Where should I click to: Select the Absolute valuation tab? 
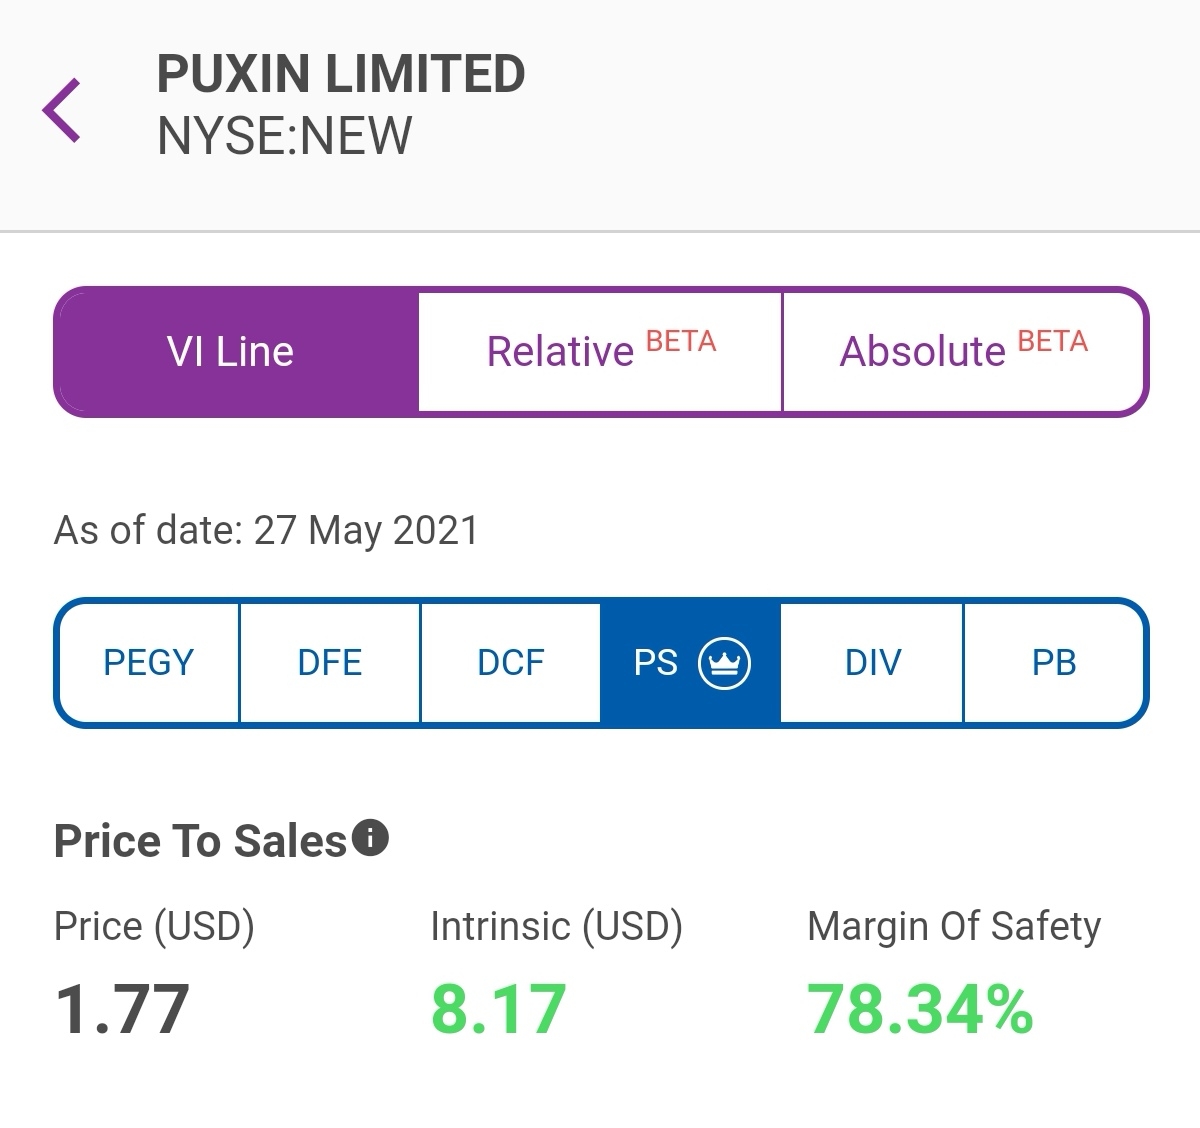tap(963, 352)
